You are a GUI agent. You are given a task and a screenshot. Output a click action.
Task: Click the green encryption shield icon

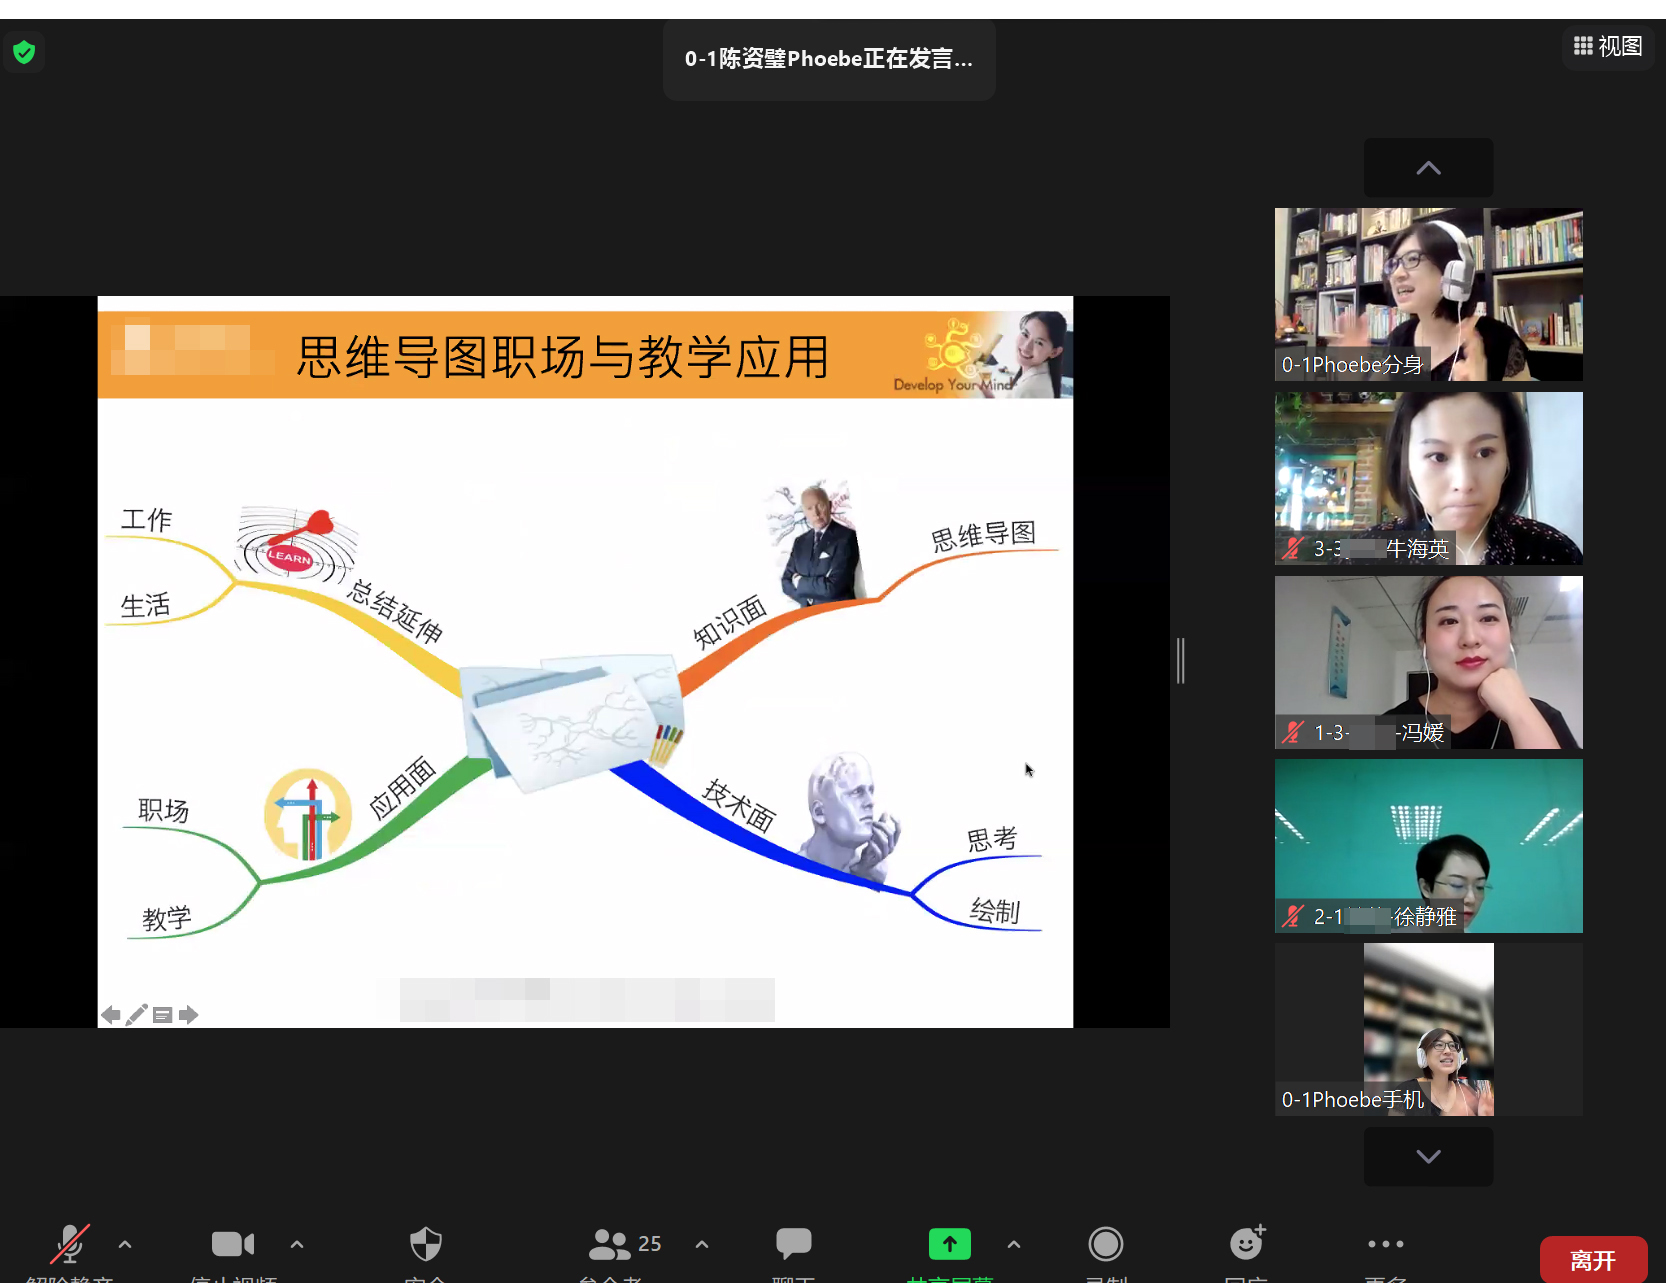point(24,52)
